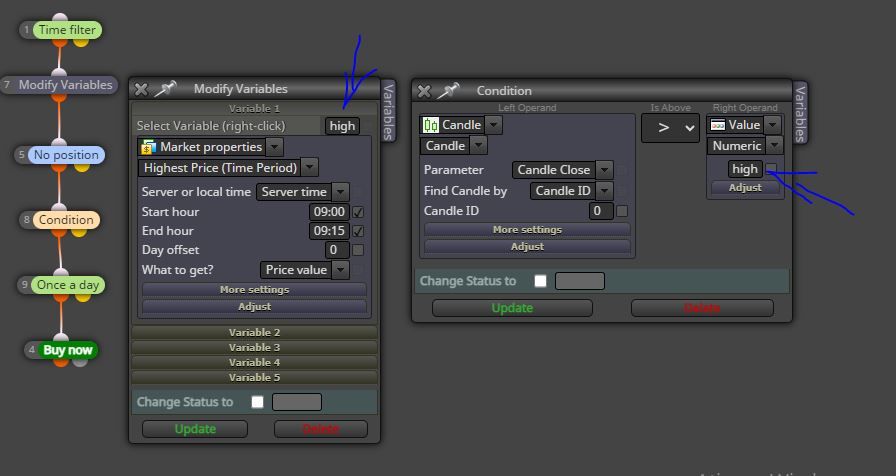This screenshot has height=476, width=896.
Task: Open the Candle Close parameter dropdown
Action: (605, 170)
